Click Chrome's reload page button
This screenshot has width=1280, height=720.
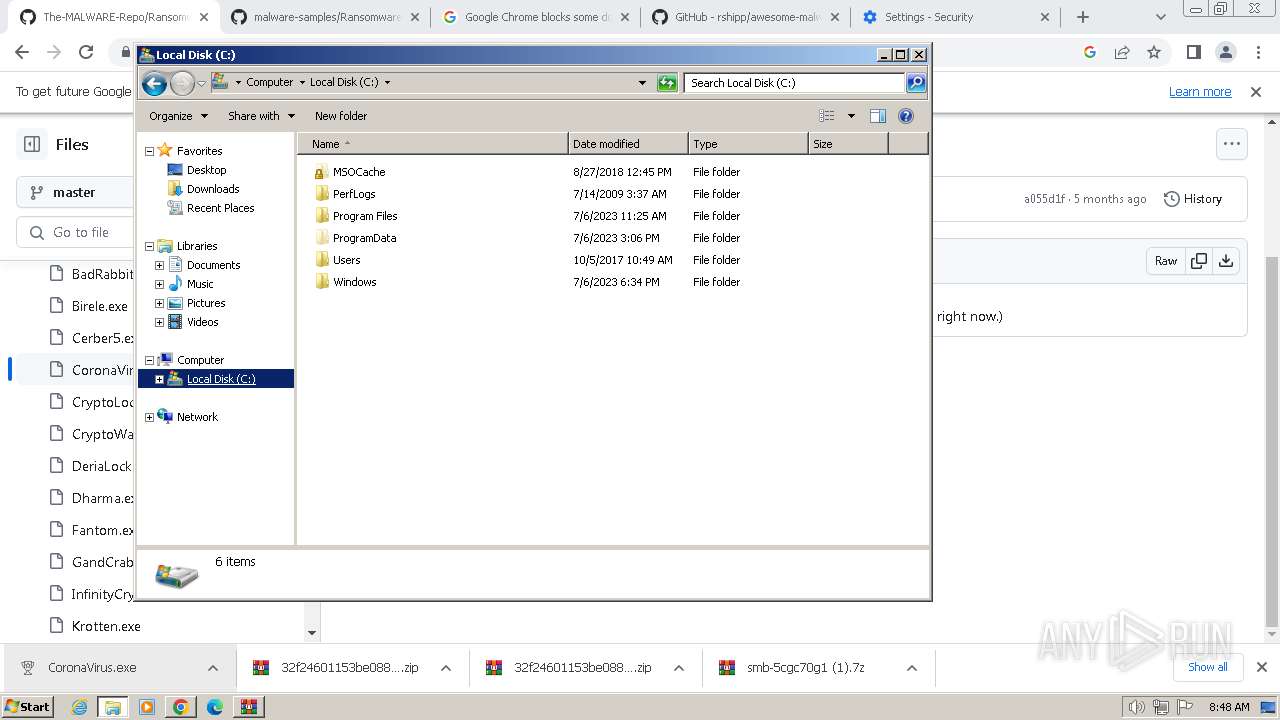86,52
